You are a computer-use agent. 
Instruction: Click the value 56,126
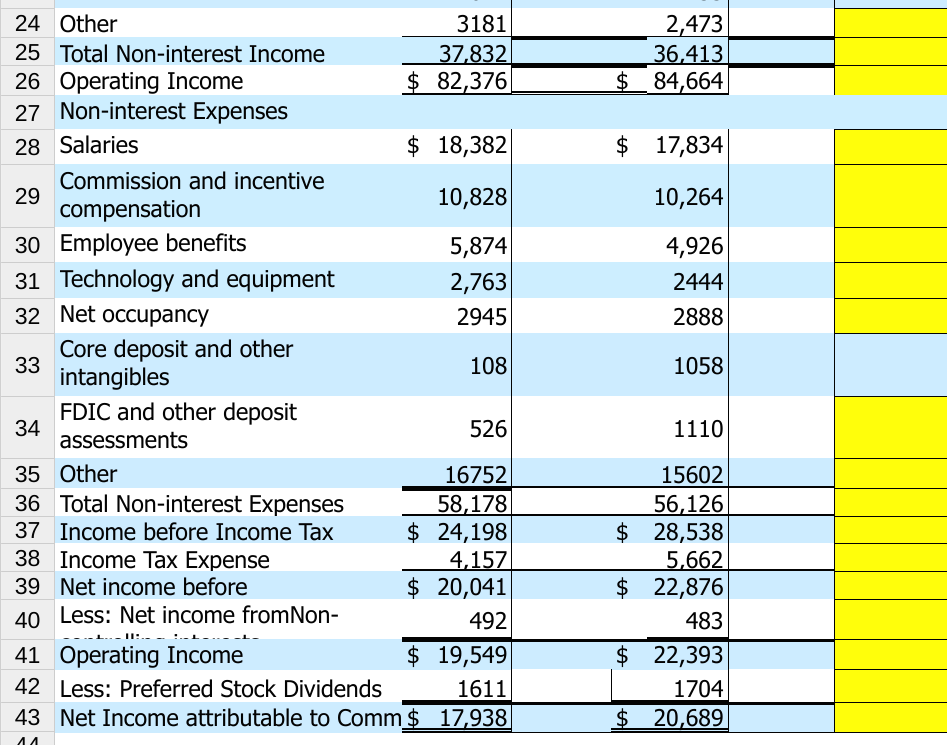689,504
